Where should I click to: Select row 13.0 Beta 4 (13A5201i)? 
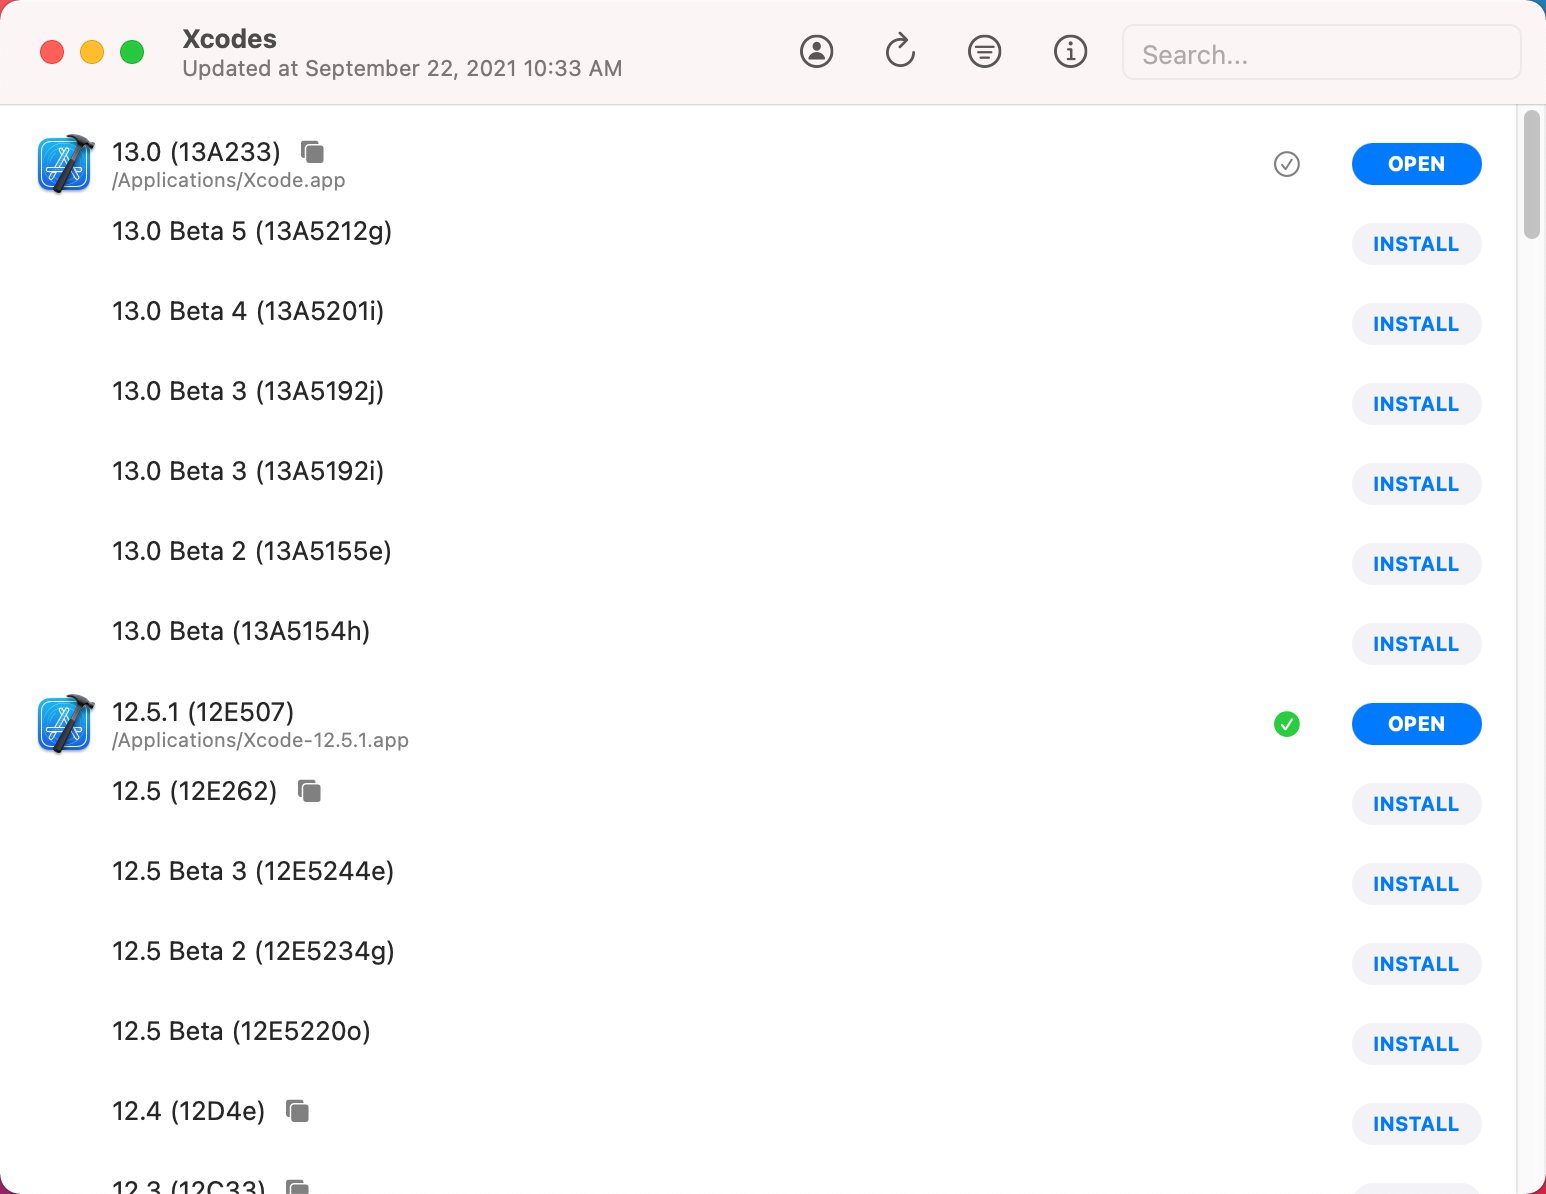[248, 312]
